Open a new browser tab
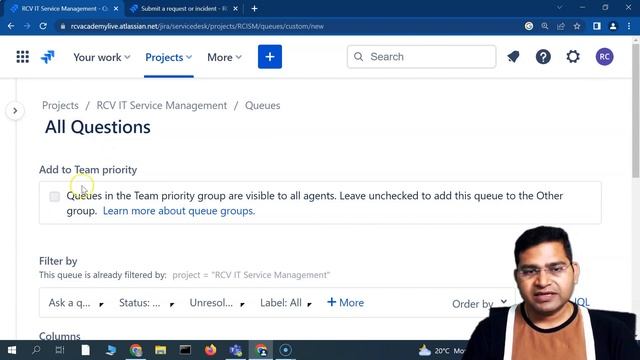The image size is (640, 360). 254,9
